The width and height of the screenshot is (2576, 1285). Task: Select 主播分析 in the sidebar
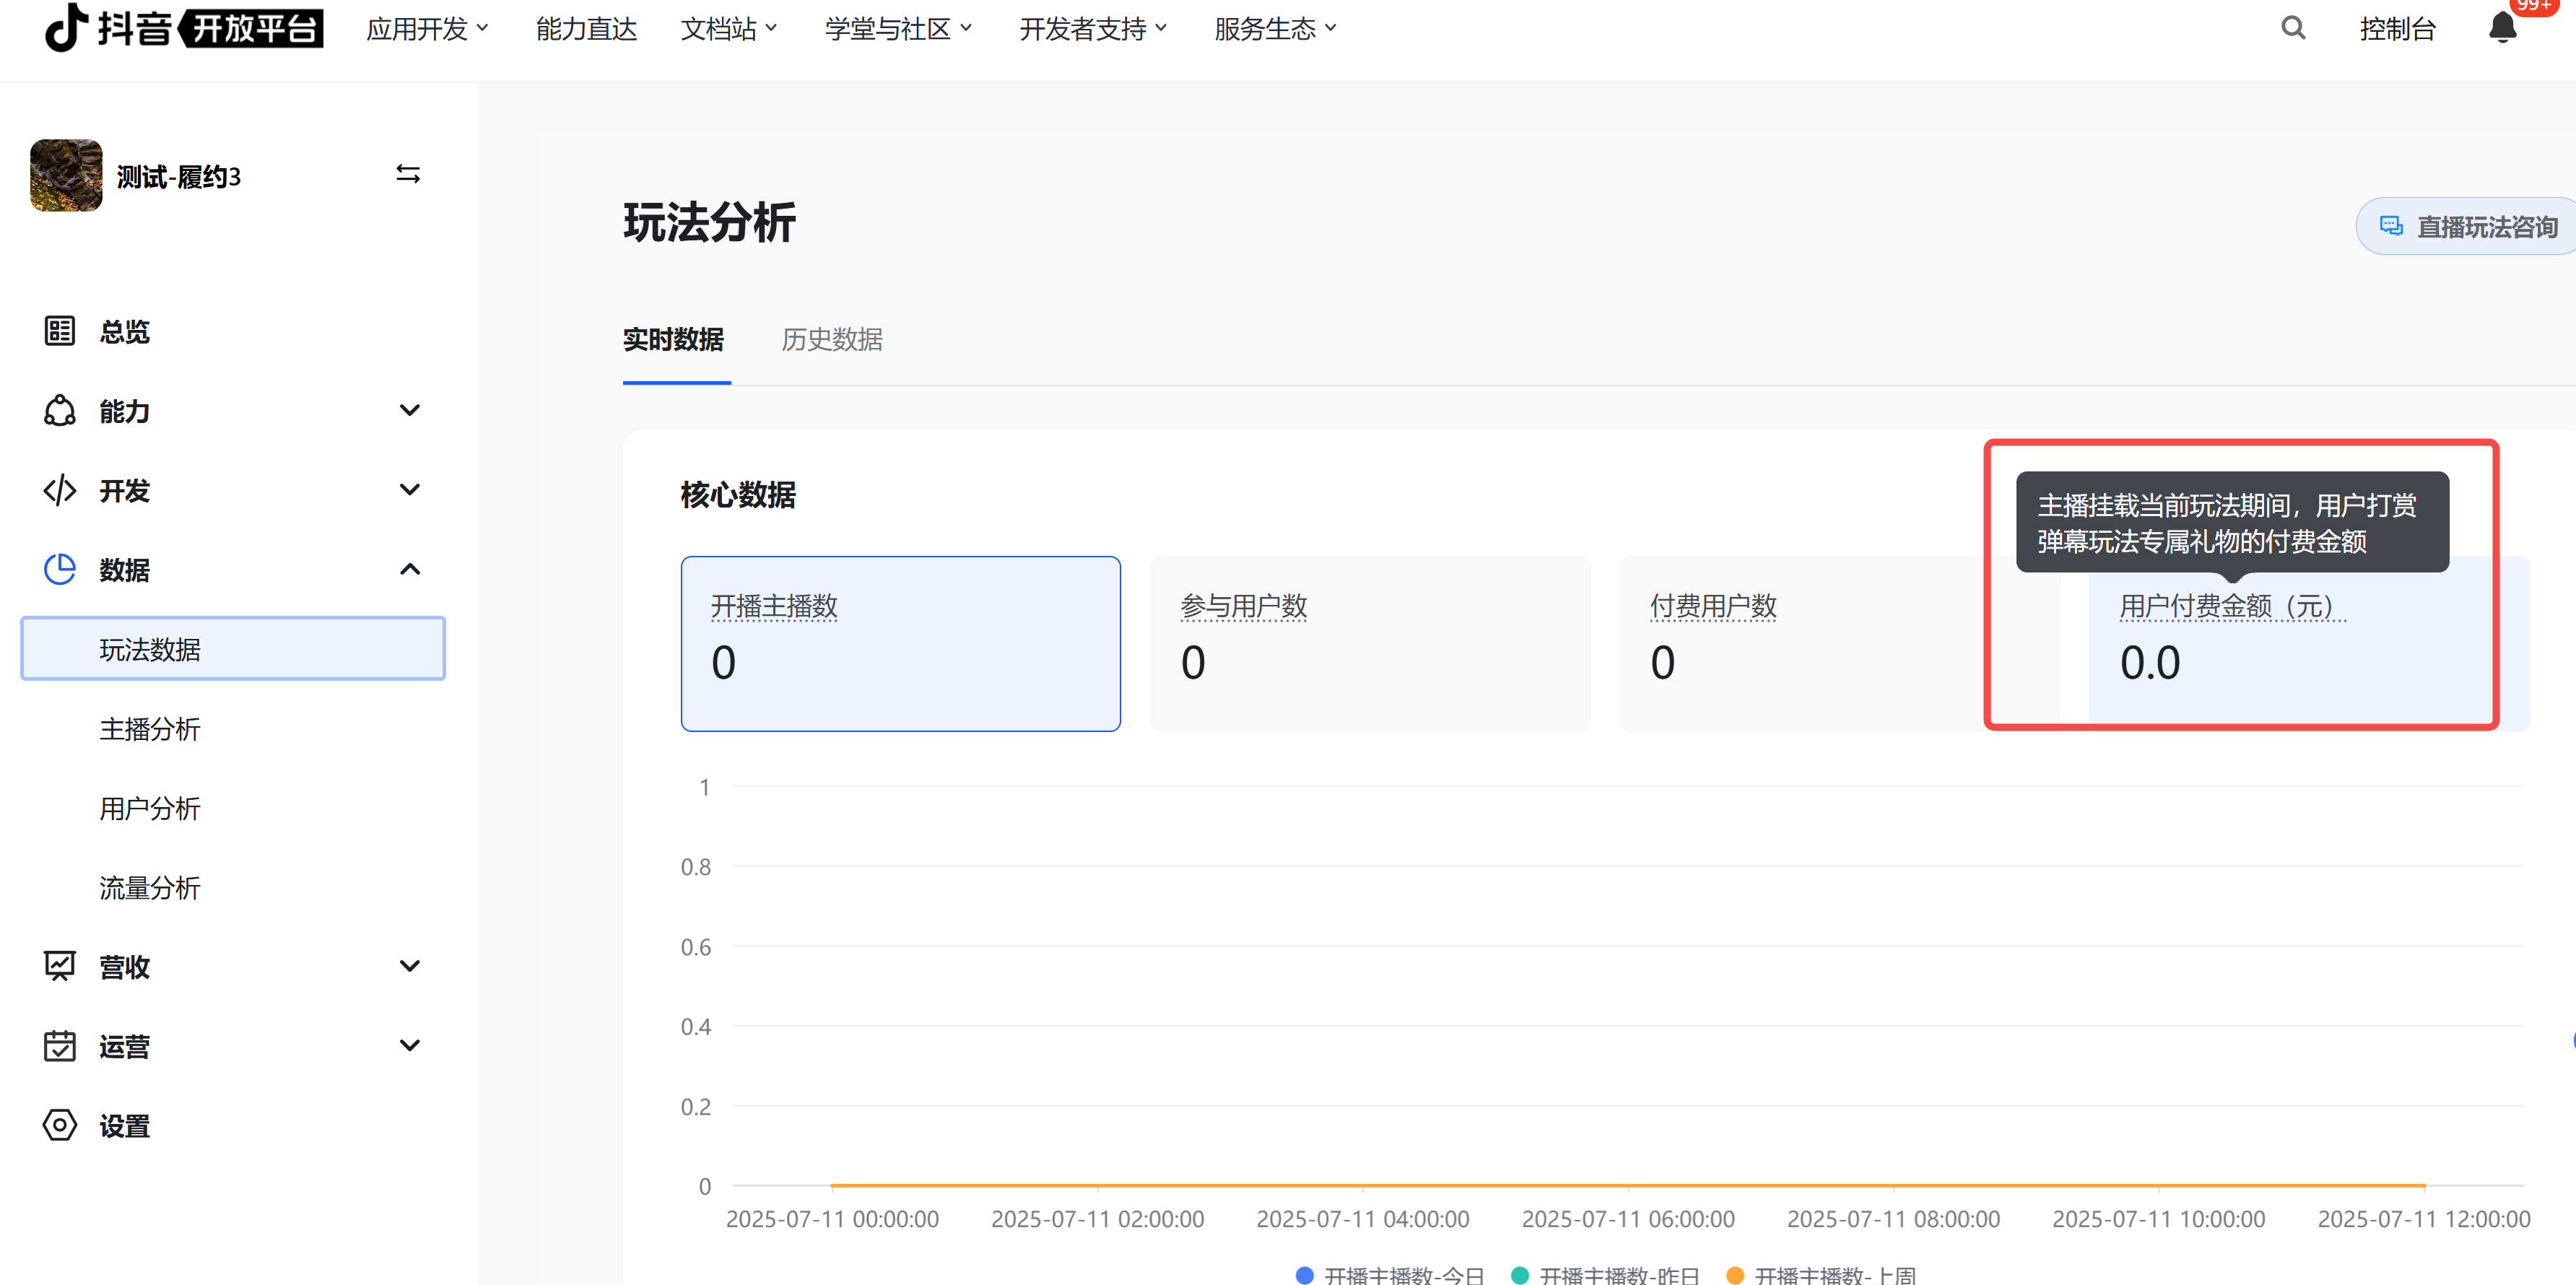tap(150, 729)
